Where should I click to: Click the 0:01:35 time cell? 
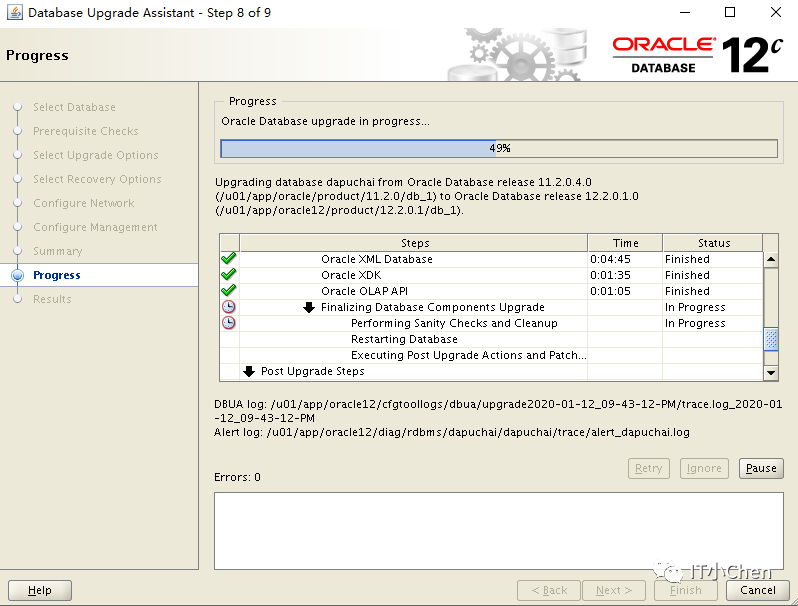coord(610,275)
